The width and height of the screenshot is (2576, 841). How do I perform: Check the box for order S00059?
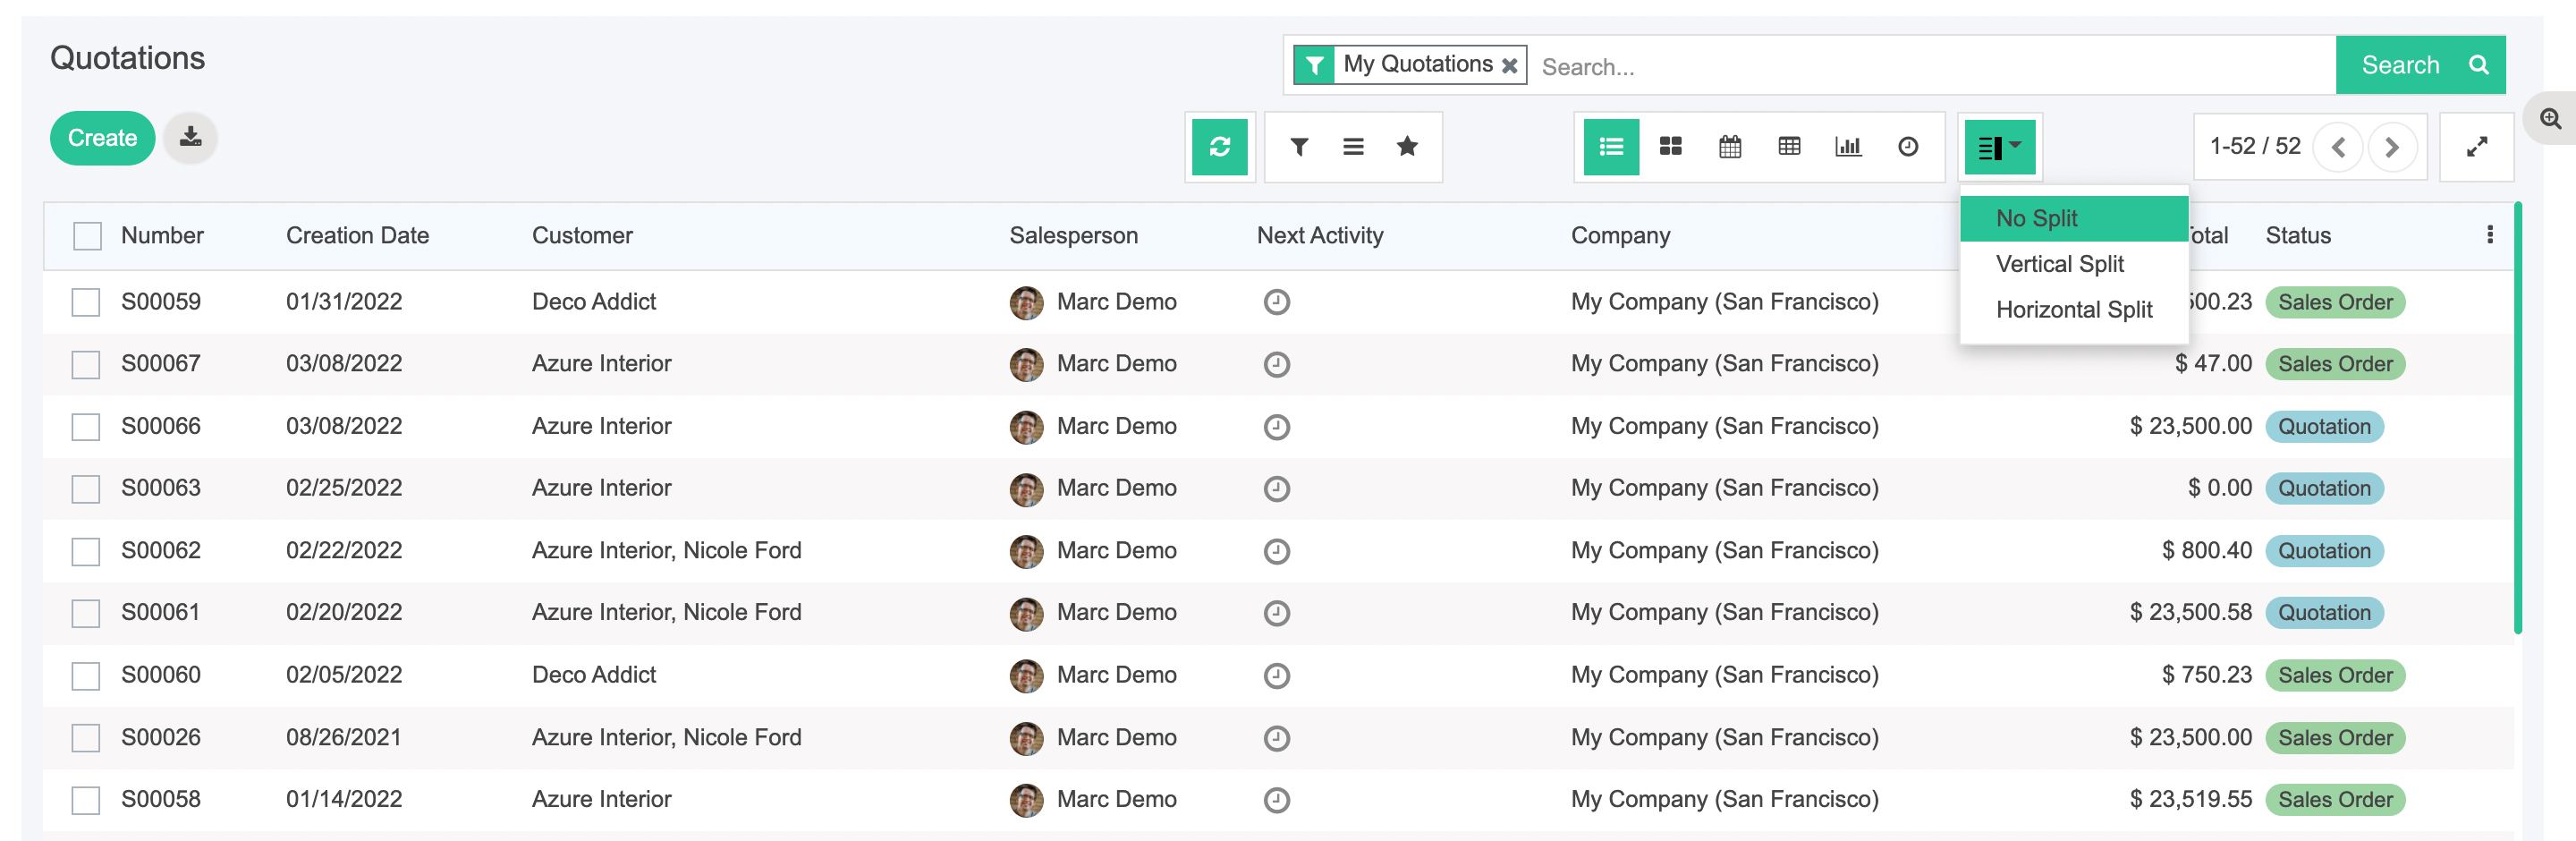(x=86, y=302)
